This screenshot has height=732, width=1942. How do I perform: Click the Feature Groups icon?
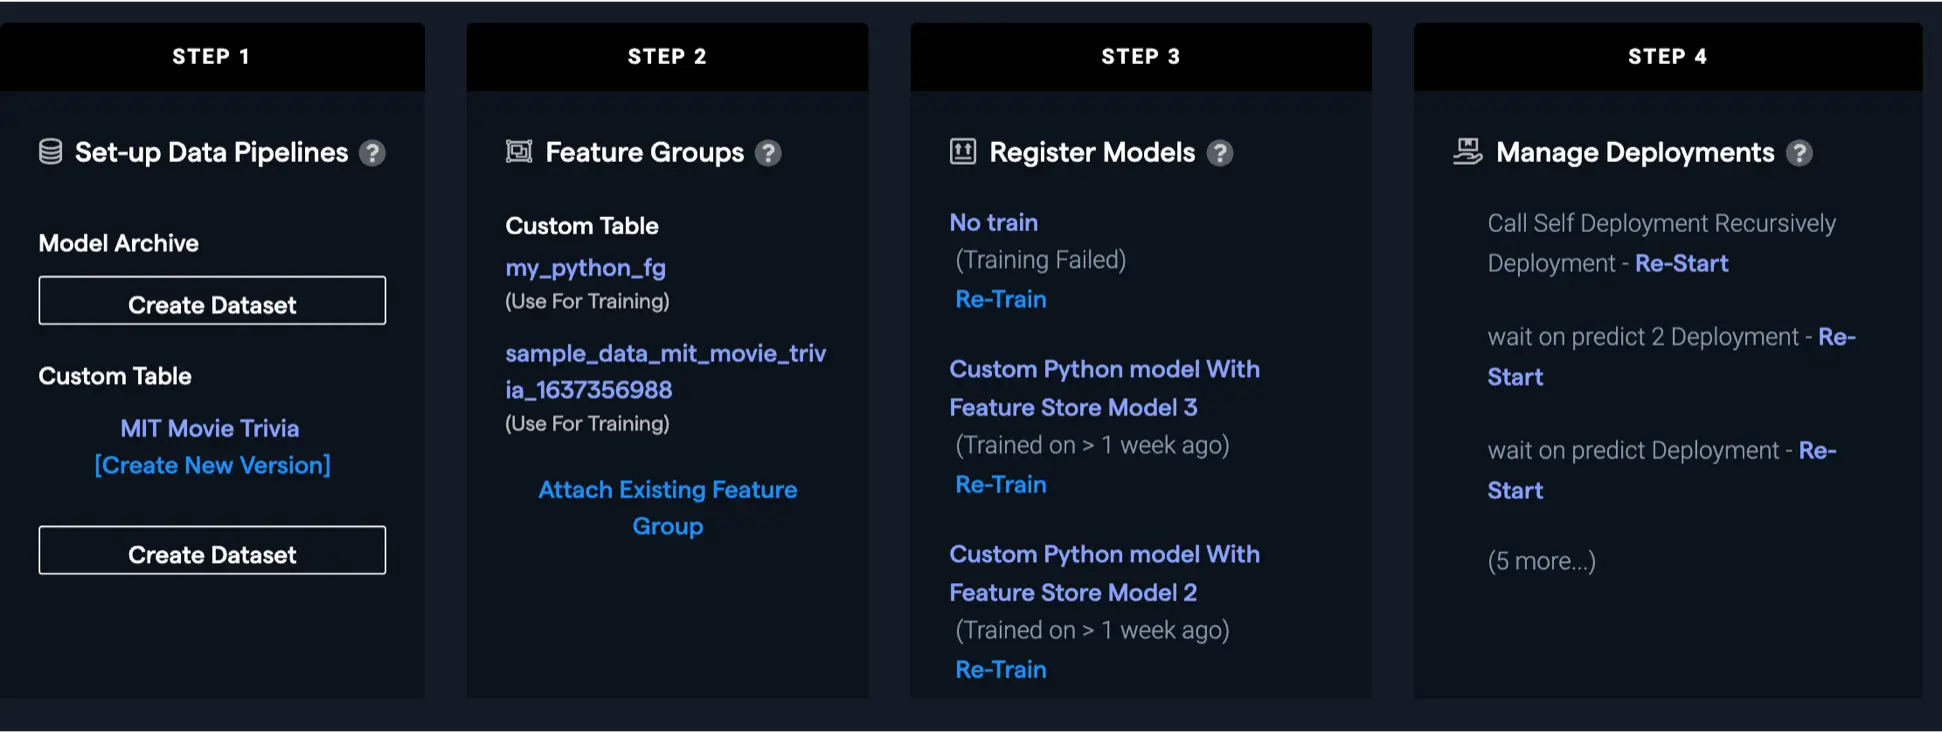pos(519,152)
